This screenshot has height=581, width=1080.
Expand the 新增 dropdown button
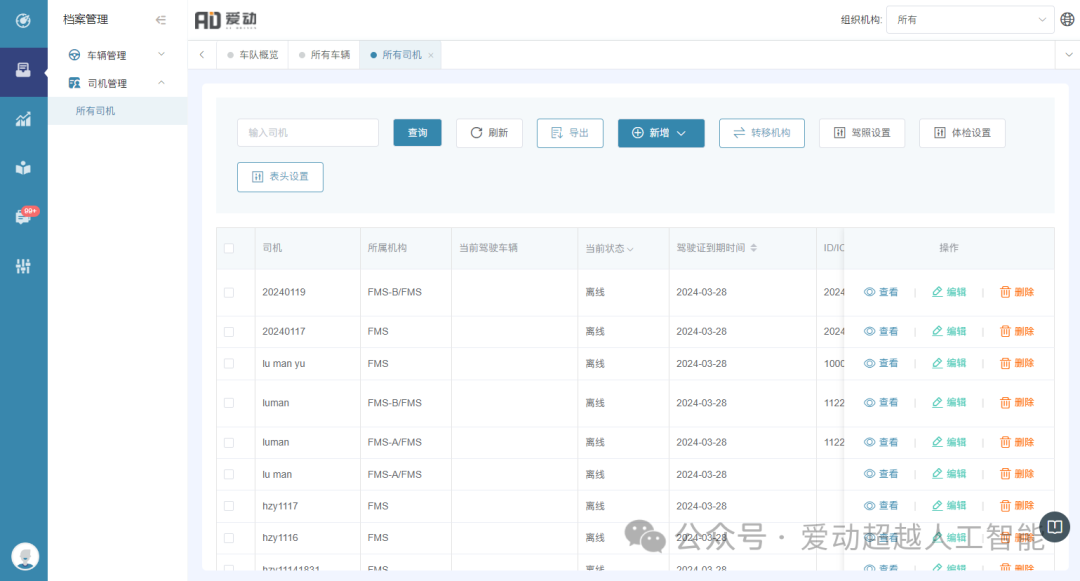tap(660, 133)
